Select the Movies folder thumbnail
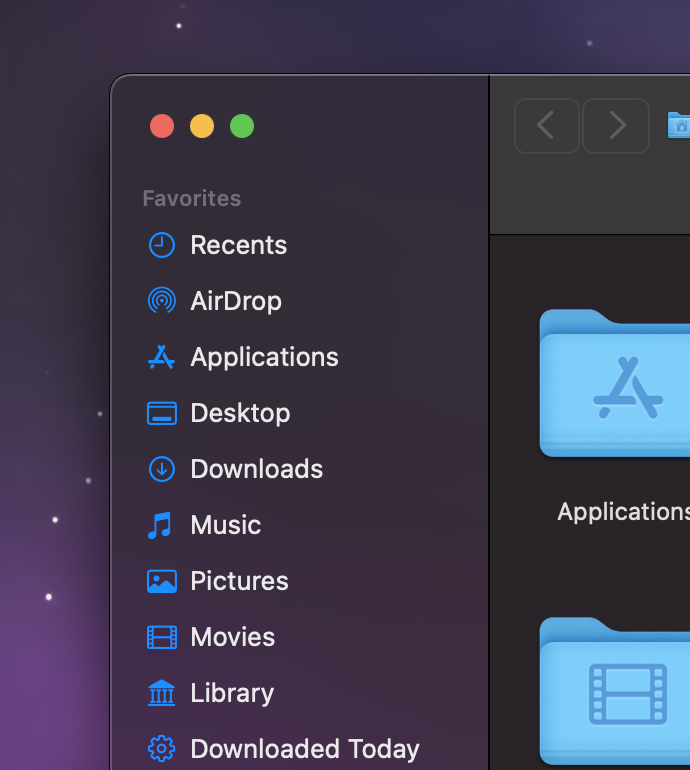Image resolution: width=690 pixels, height=770 pixels. [x=615, y=690]
